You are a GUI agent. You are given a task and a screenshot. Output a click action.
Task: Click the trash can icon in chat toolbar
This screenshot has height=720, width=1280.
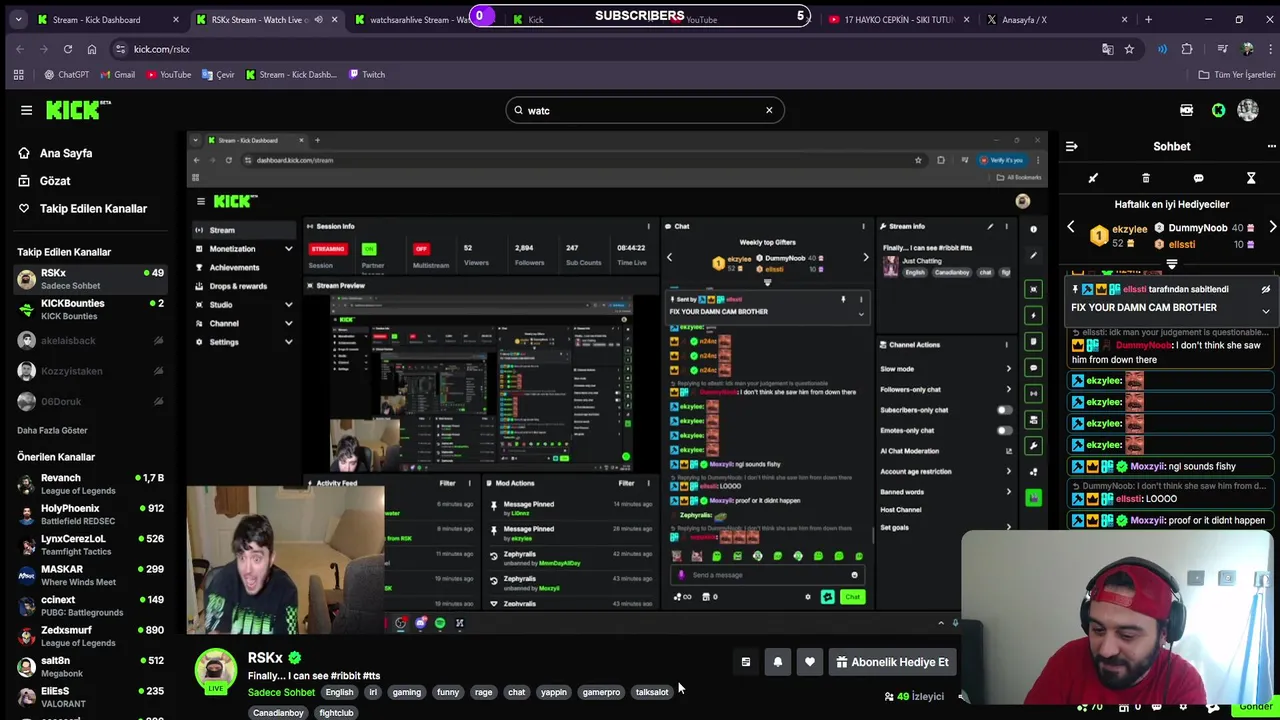pos(1146,178)
